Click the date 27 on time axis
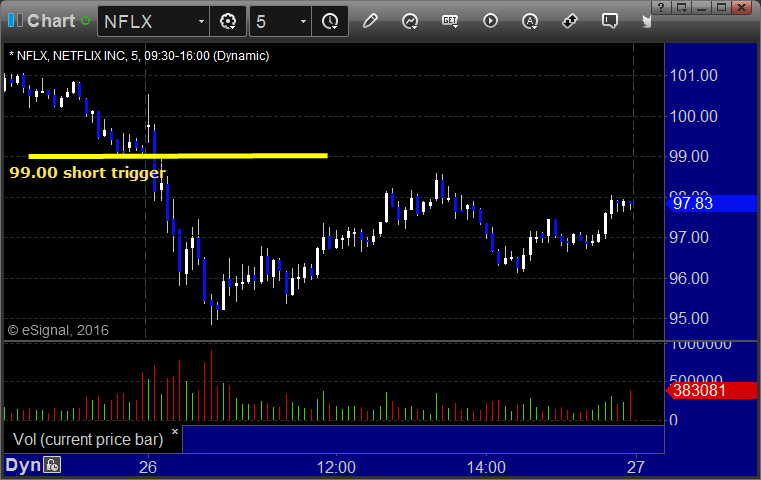761x480 pixels. pyautogui.click(x=635, y=467)
